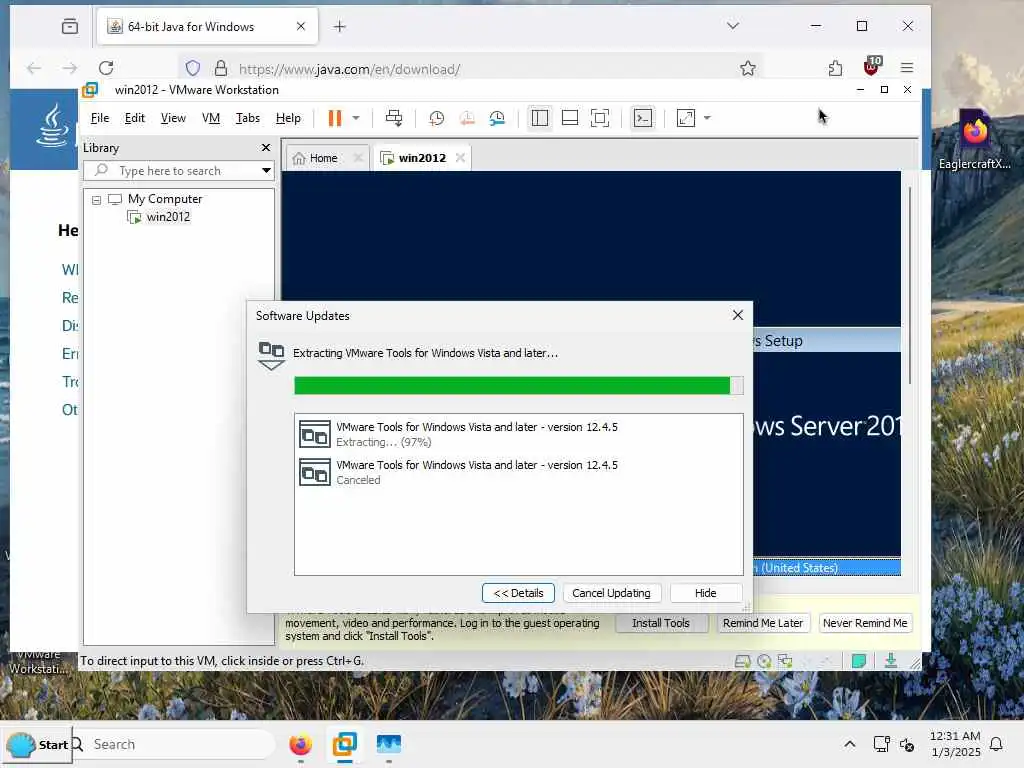
Task: Click the << Details button
Action: click(518, 593)
